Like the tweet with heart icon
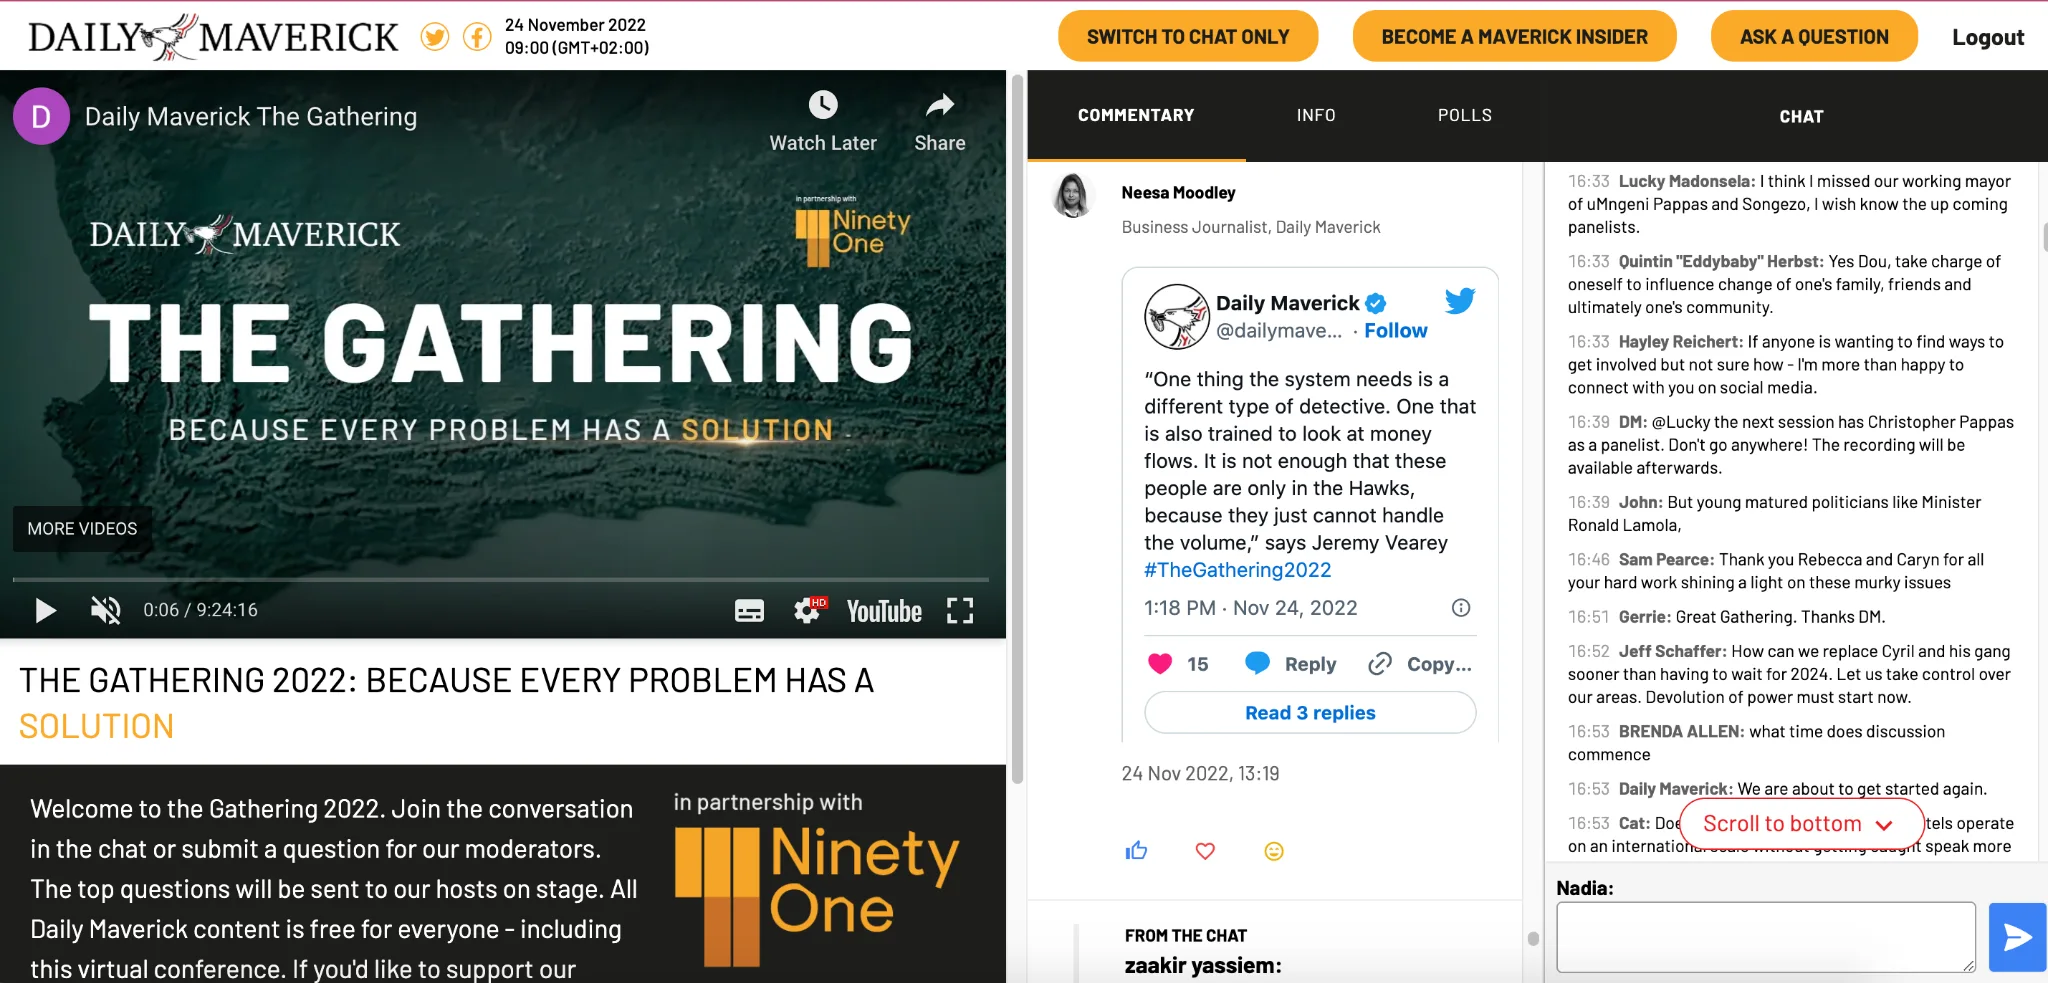 (x=1160, y=664)
